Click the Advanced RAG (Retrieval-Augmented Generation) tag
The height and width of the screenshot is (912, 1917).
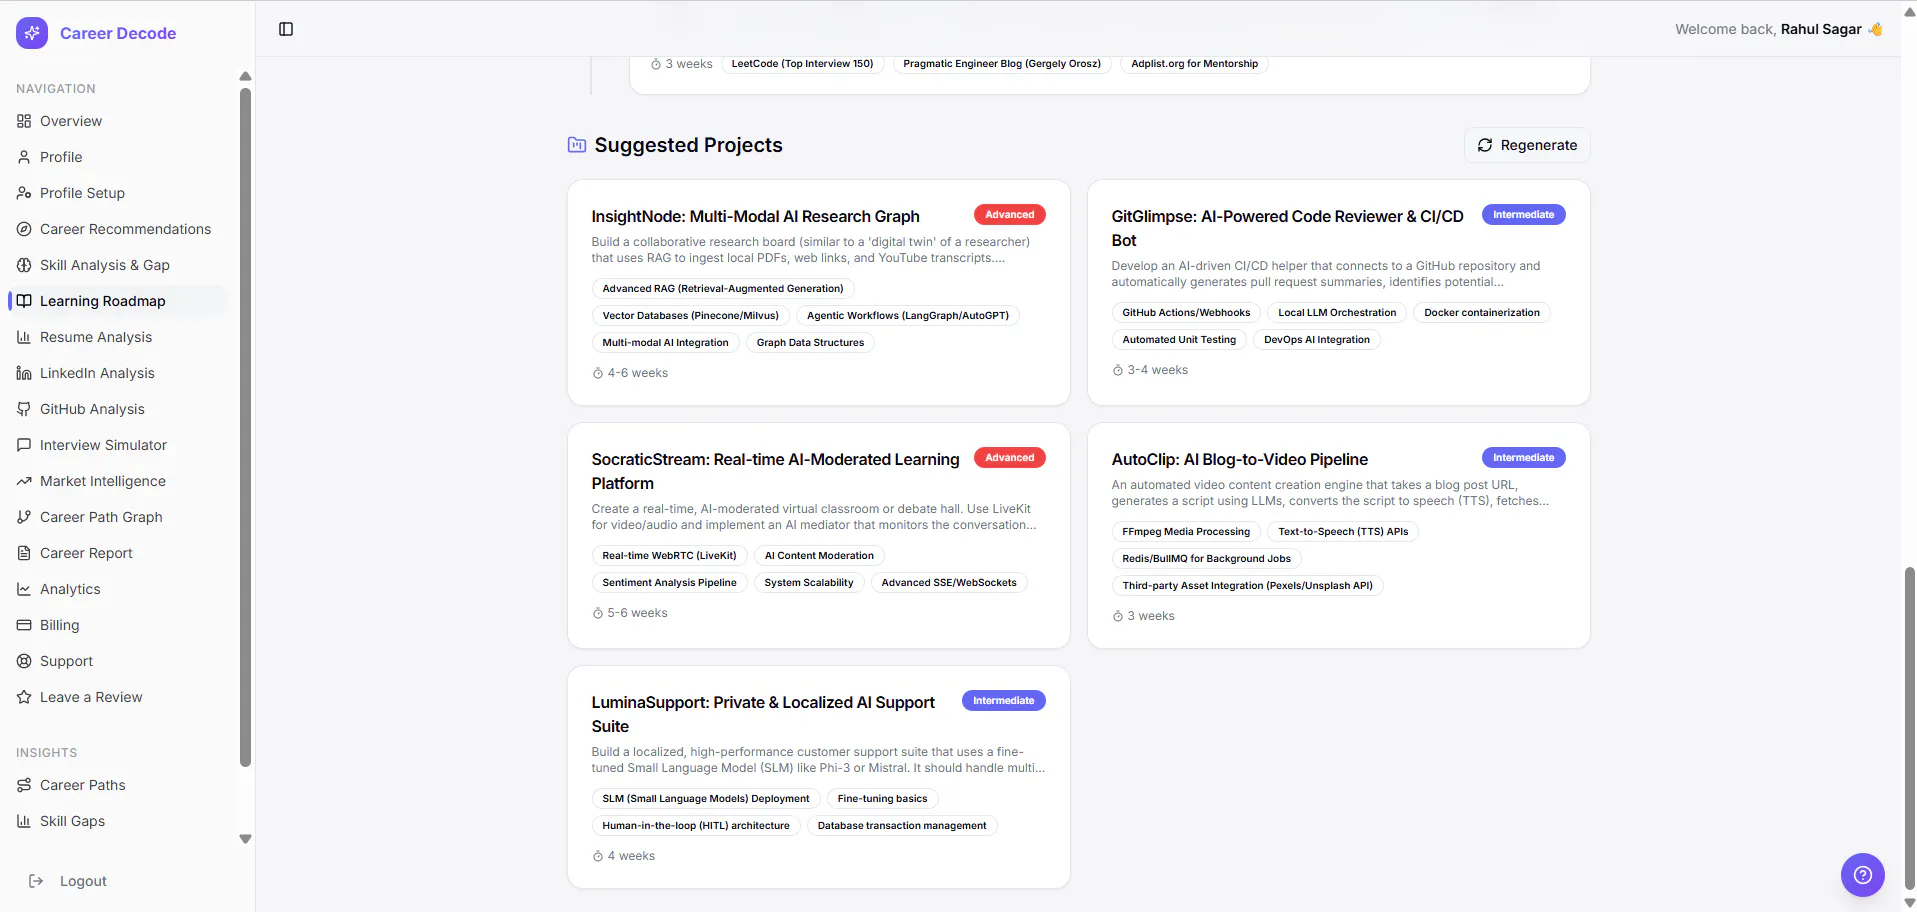click(x=722, y=288)
